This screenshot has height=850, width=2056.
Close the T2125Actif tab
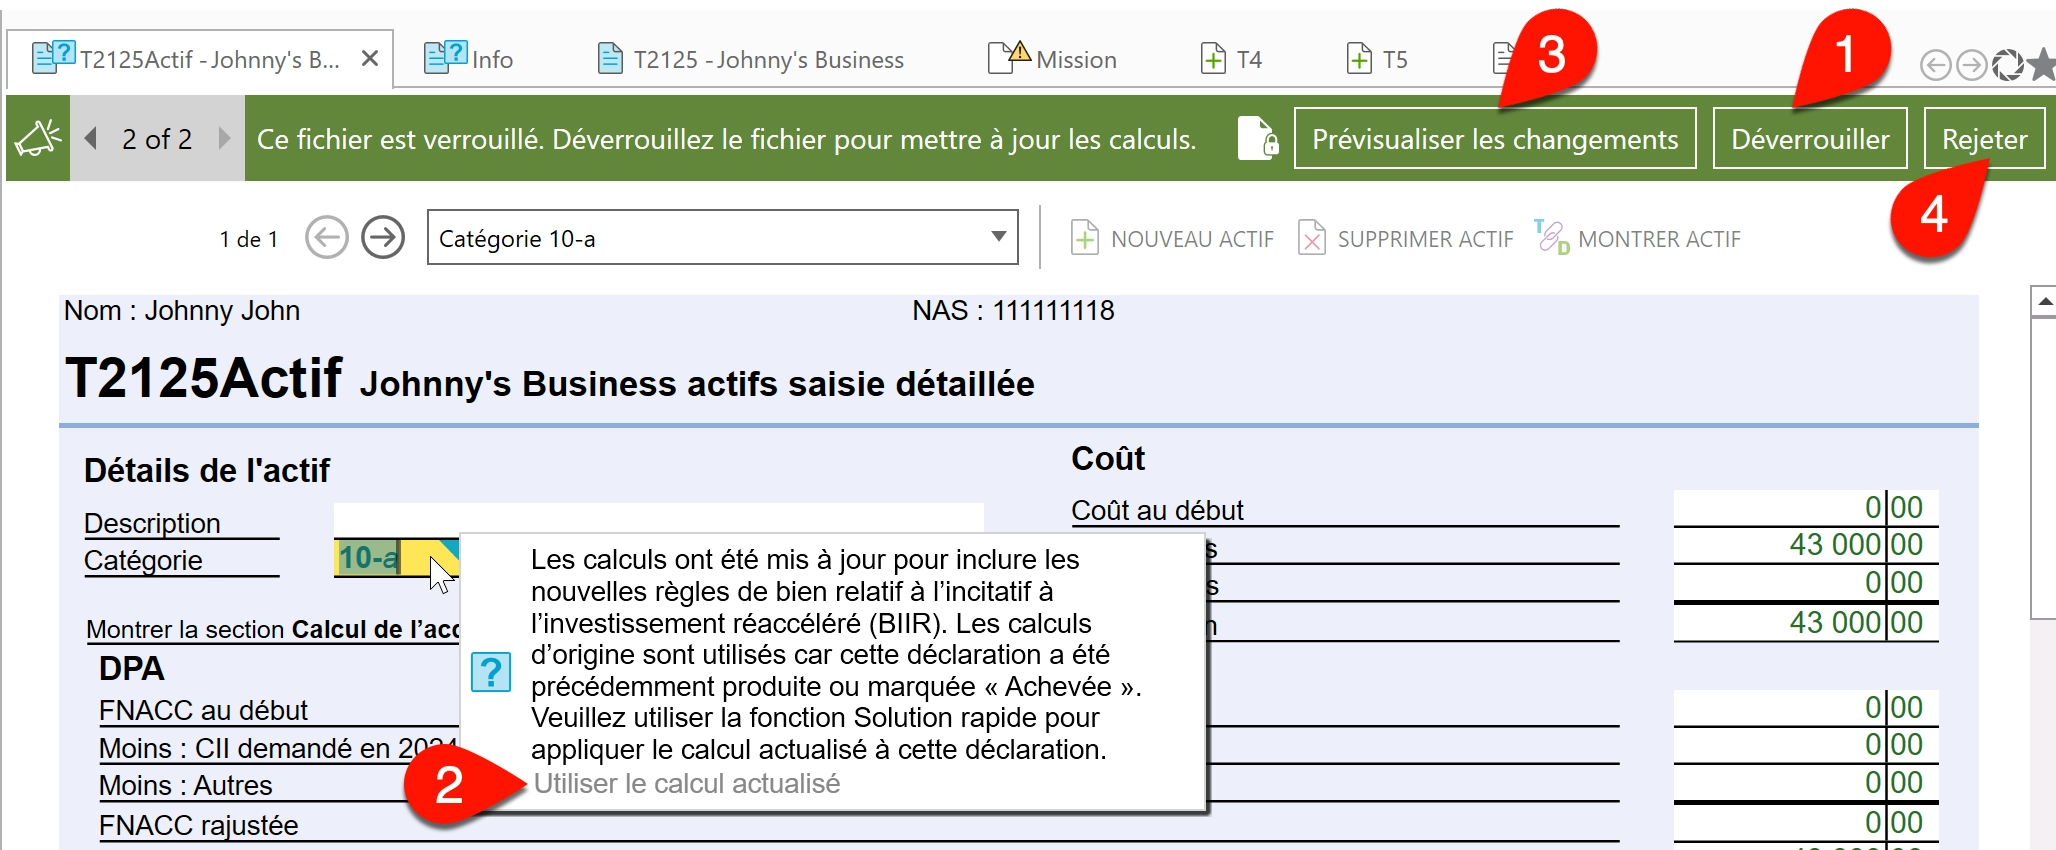(369, 59)
